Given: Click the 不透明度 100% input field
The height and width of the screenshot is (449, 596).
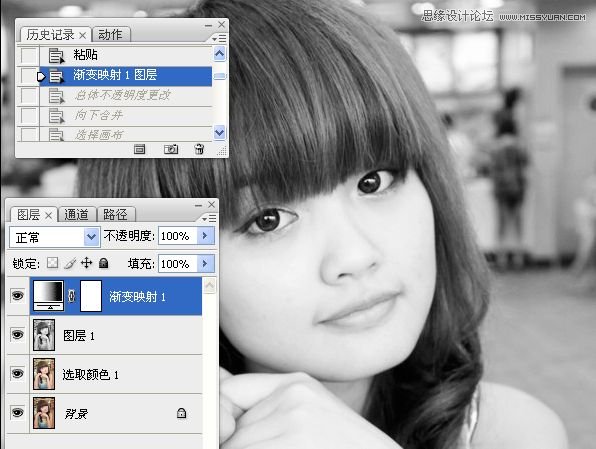Looking at the screenshot, I should click(178, 236).
